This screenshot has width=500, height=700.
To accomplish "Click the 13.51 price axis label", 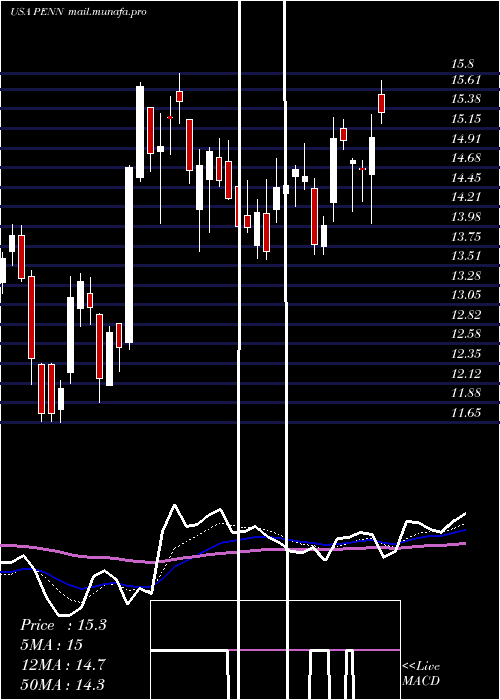I will 466,256.
